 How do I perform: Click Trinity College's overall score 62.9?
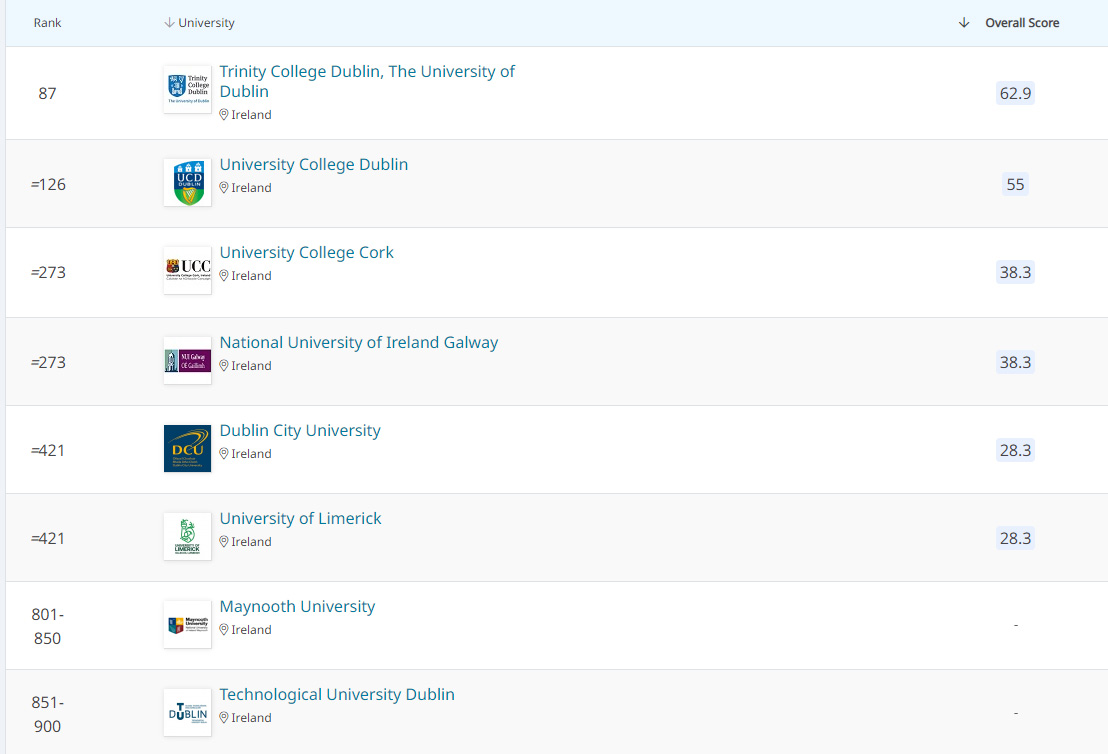pyautogui.click(x=1015, y=93)
